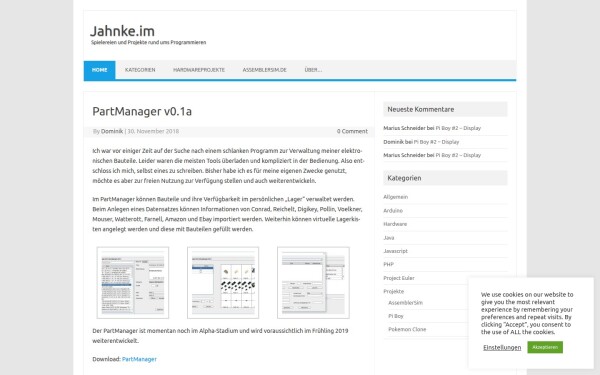Open the third PartManager screenshot thumbnail
Screen dimensions: 600x375
[x=313, y=283]
